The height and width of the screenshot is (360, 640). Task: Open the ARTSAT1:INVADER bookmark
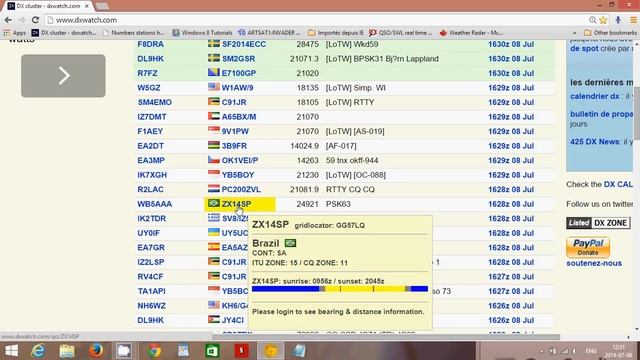click(269, 33)
